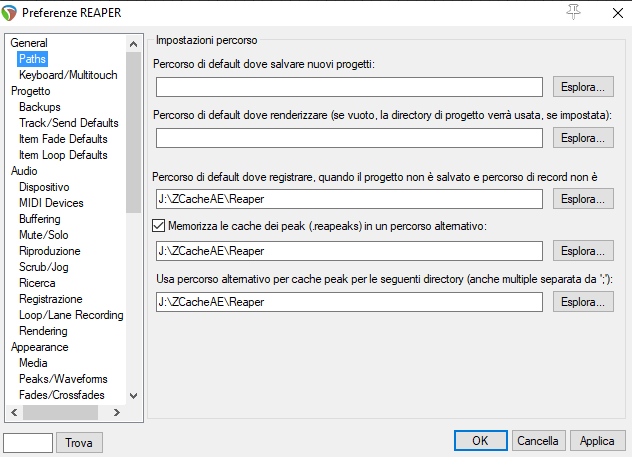Select General in the preferences tree
Image resolution: width=632 pixels, height=457 pixels.
[29, 43]
